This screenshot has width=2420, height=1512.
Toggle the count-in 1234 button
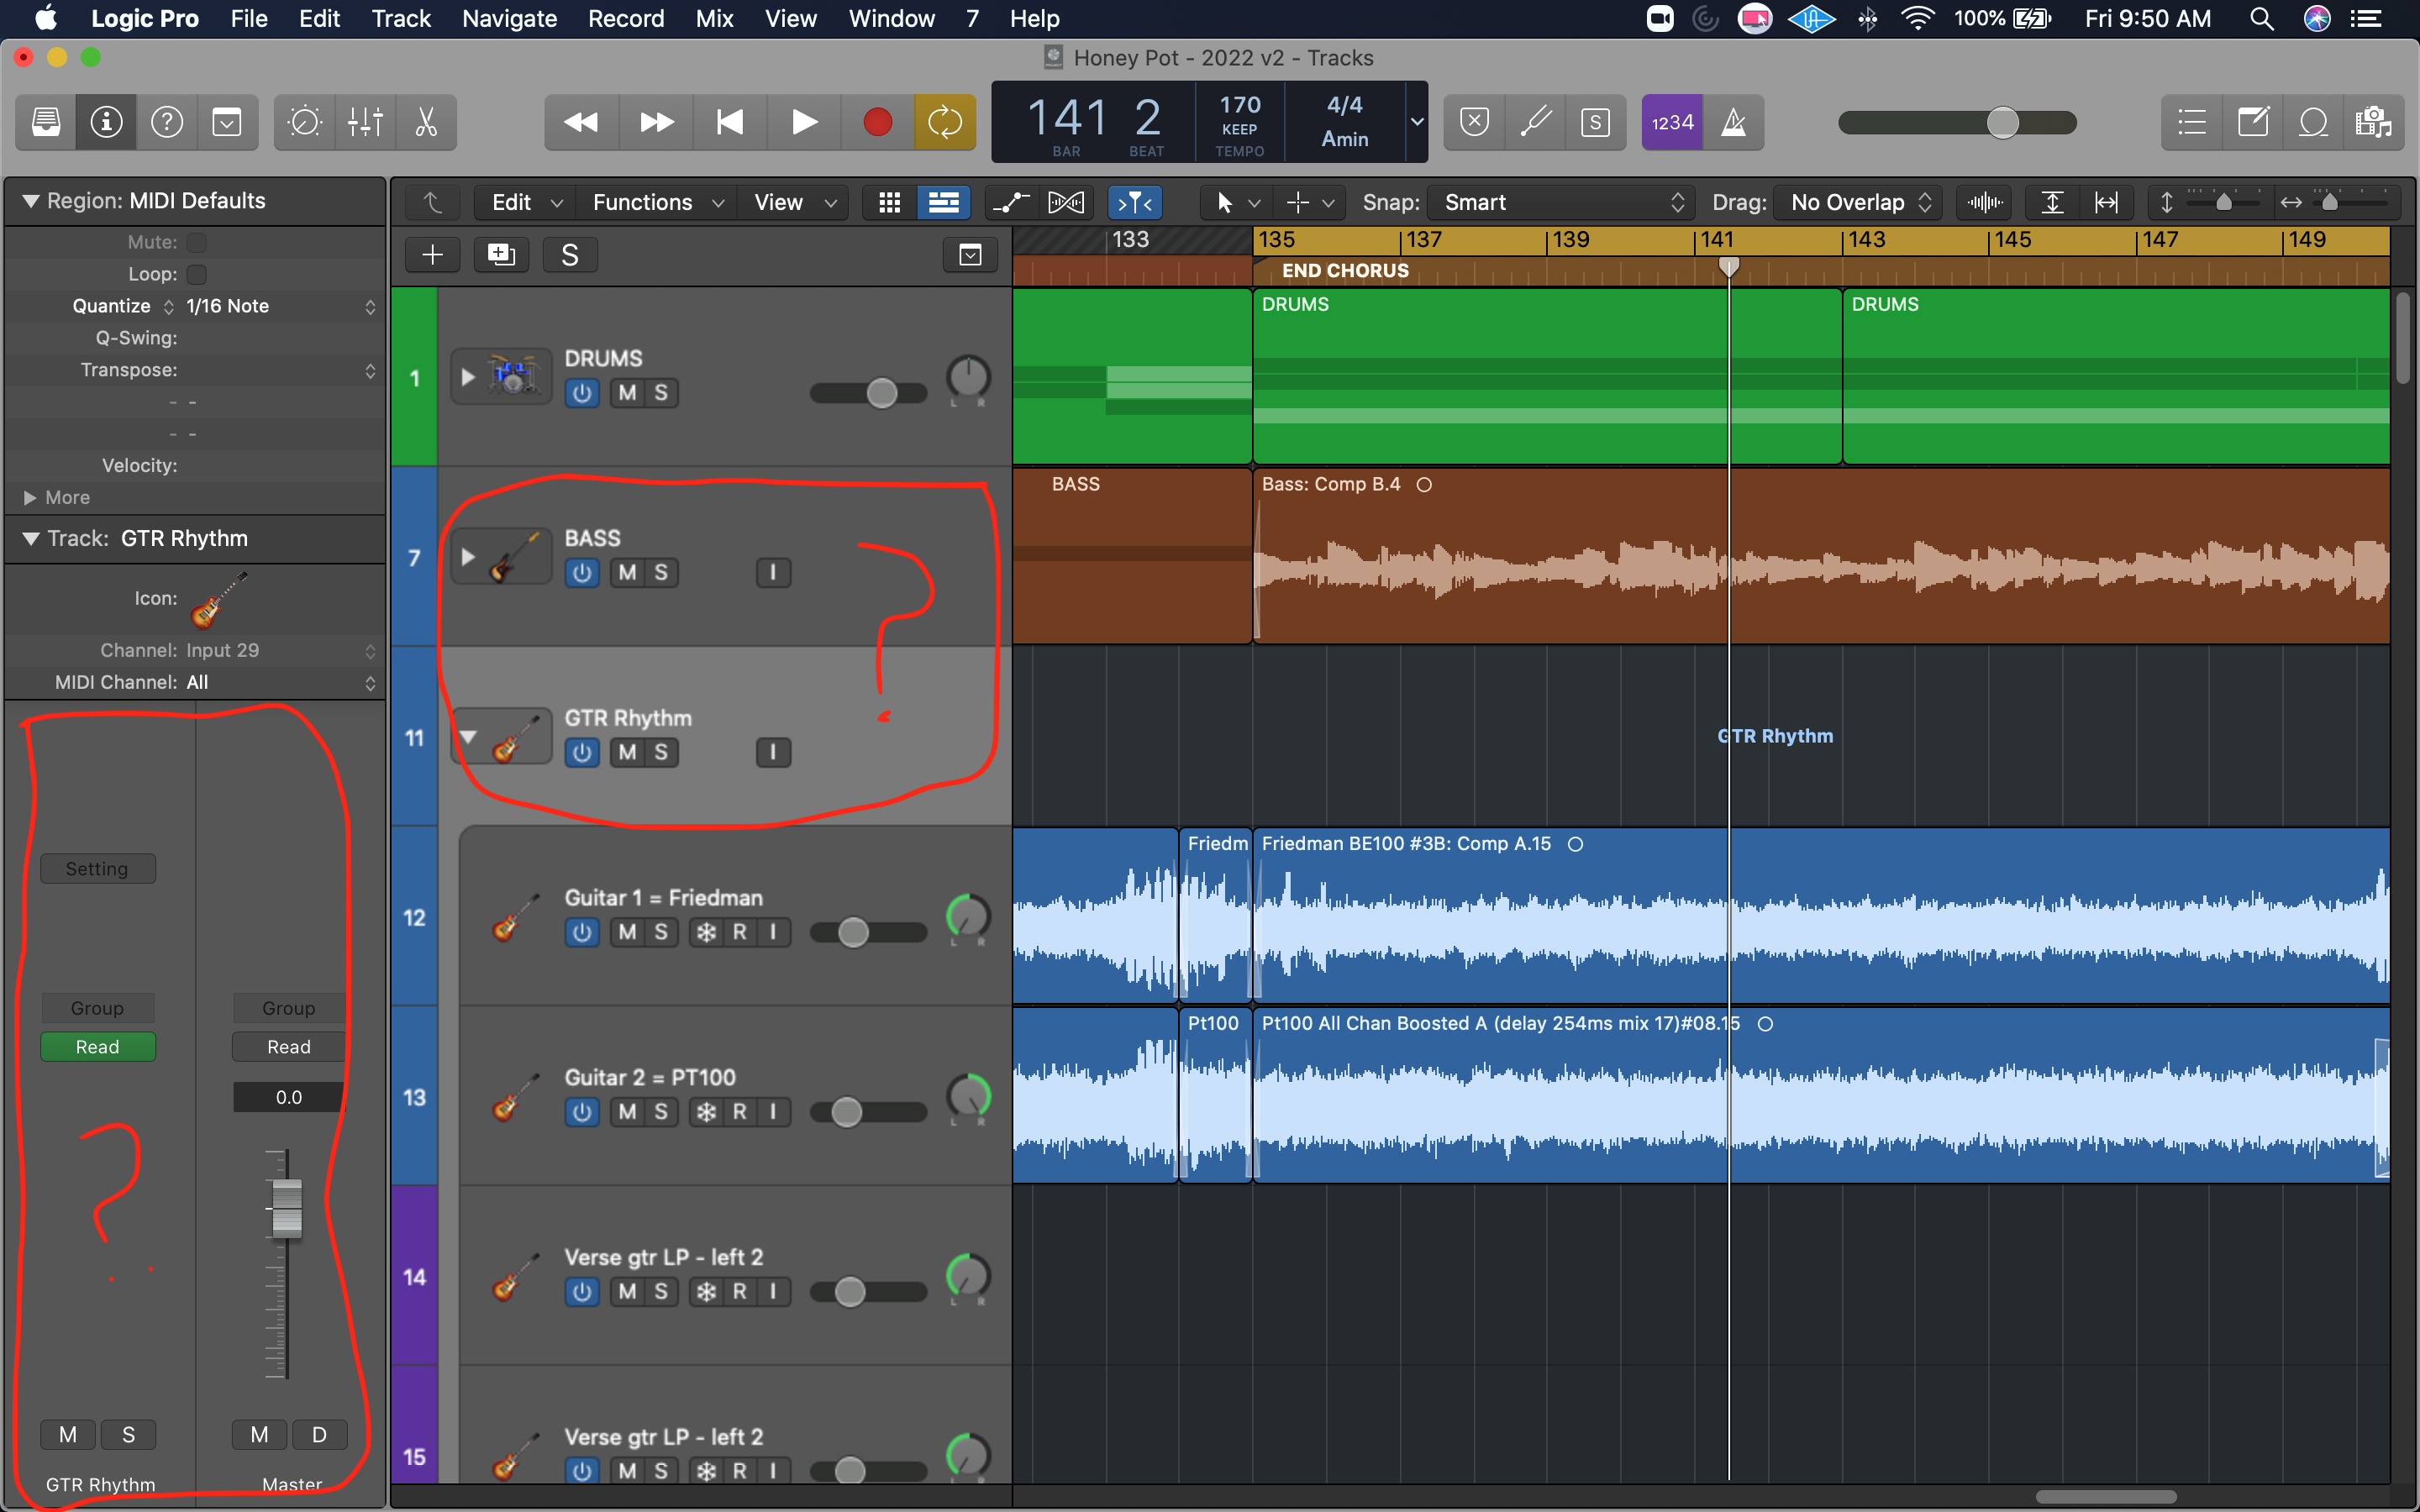[x=1672, y=122]
